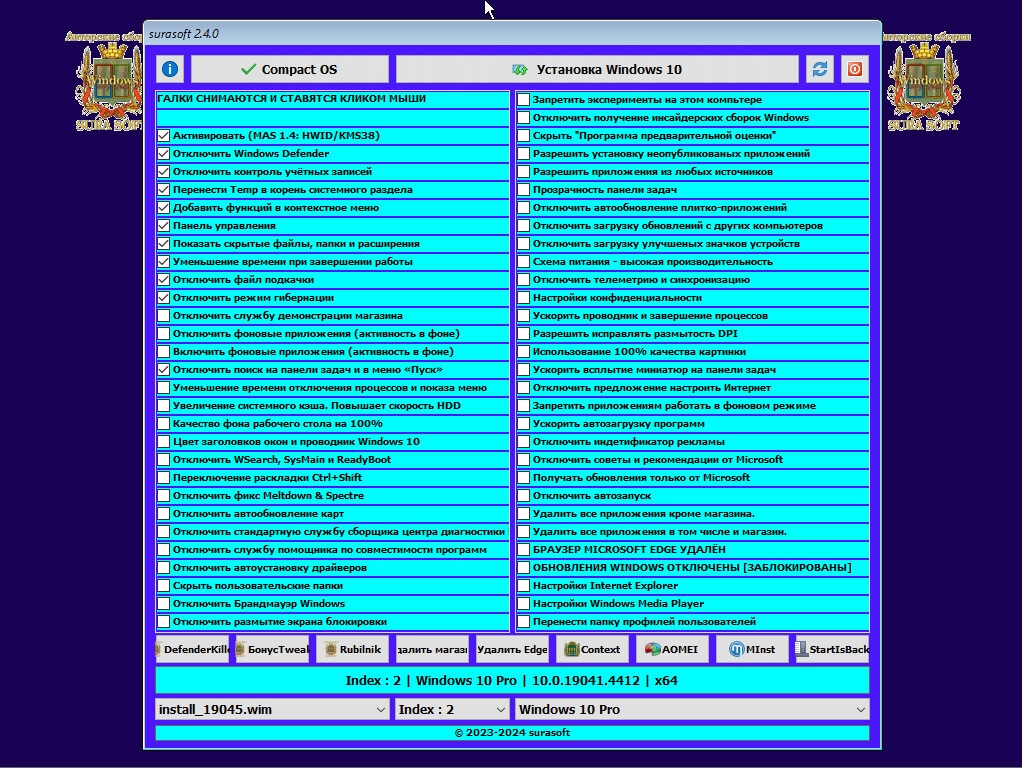Check Переключение раскладки Ctrl+Shift
The height and width of the screenshot is (768, 1022).
164,478
